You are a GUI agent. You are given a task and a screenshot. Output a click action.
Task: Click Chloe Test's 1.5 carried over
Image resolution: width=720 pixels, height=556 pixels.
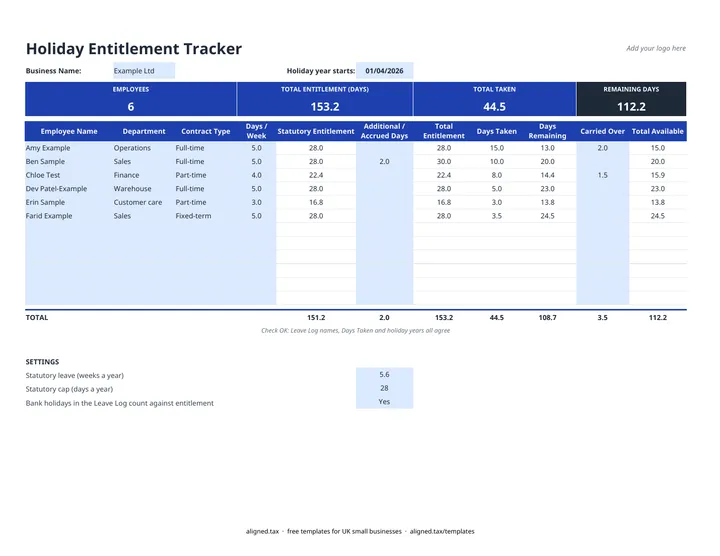coord(602,175)
